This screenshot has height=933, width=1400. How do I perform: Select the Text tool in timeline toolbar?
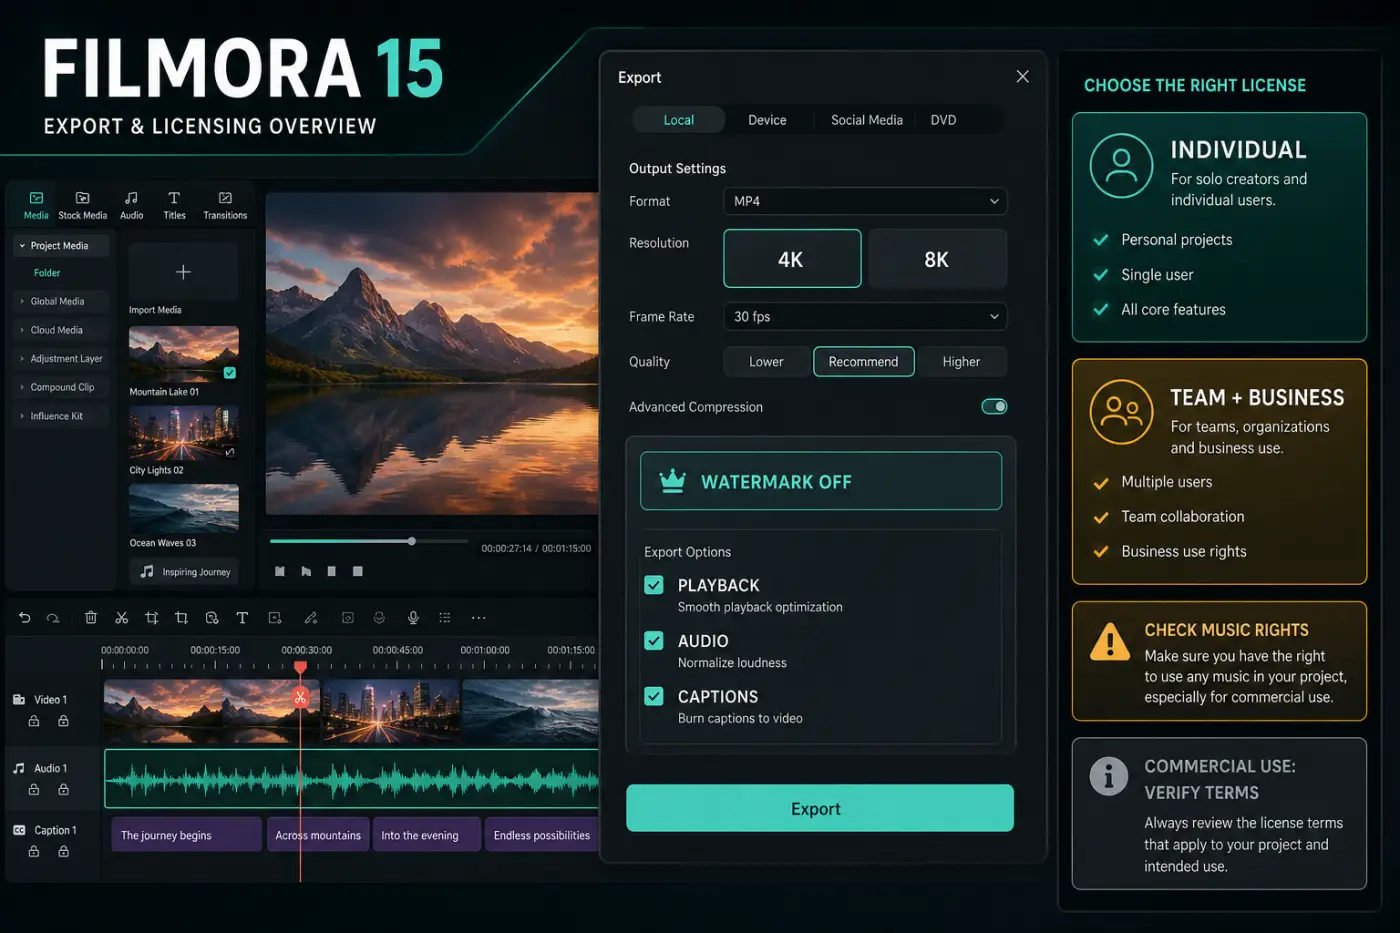[x=242, y=618]
